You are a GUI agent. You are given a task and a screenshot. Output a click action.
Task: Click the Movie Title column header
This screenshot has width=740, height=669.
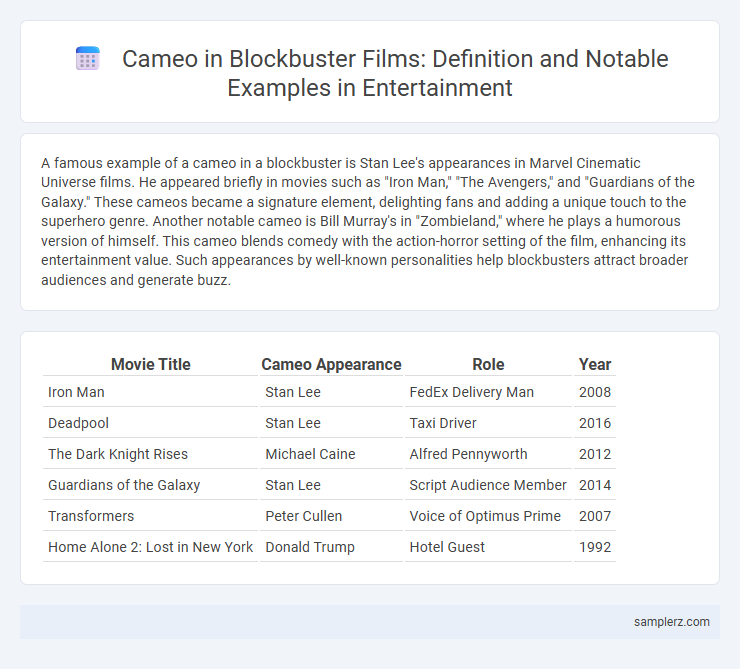[x=151, y=364]
